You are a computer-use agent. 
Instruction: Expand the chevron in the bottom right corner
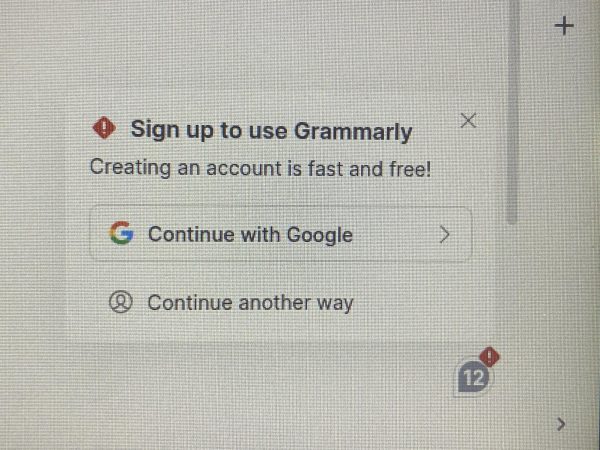pos(561,424)
